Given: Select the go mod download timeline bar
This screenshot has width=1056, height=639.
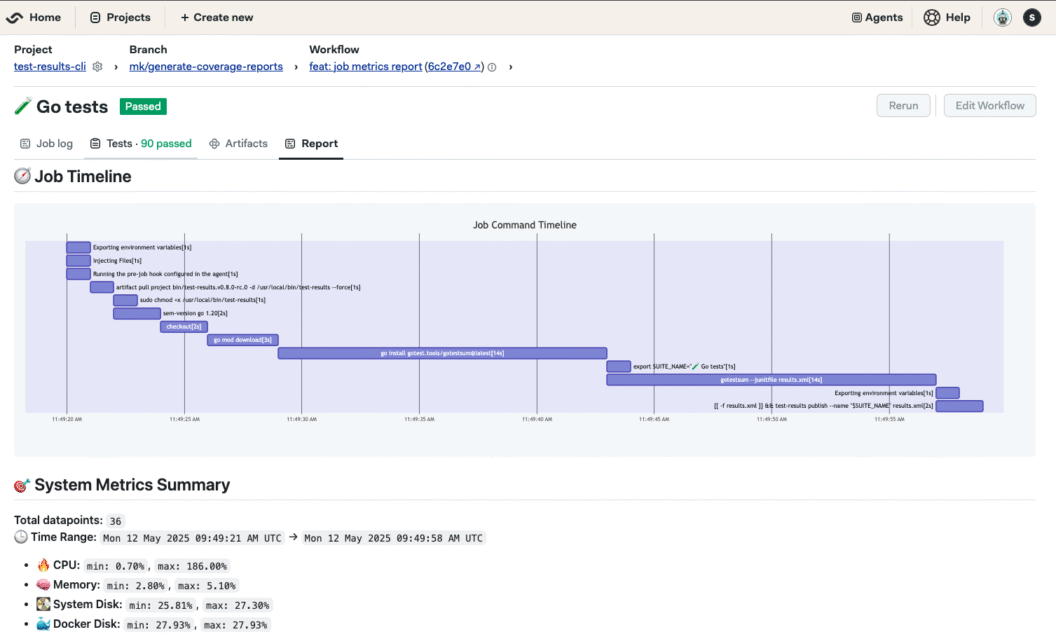Looking at the screenshot, I should point(242,340).
